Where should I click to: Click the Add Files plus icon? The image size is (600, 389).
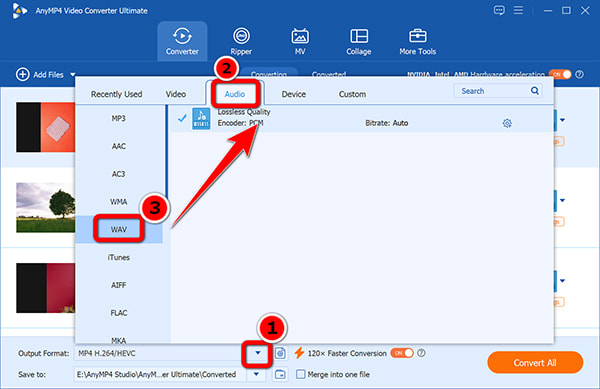23,74
